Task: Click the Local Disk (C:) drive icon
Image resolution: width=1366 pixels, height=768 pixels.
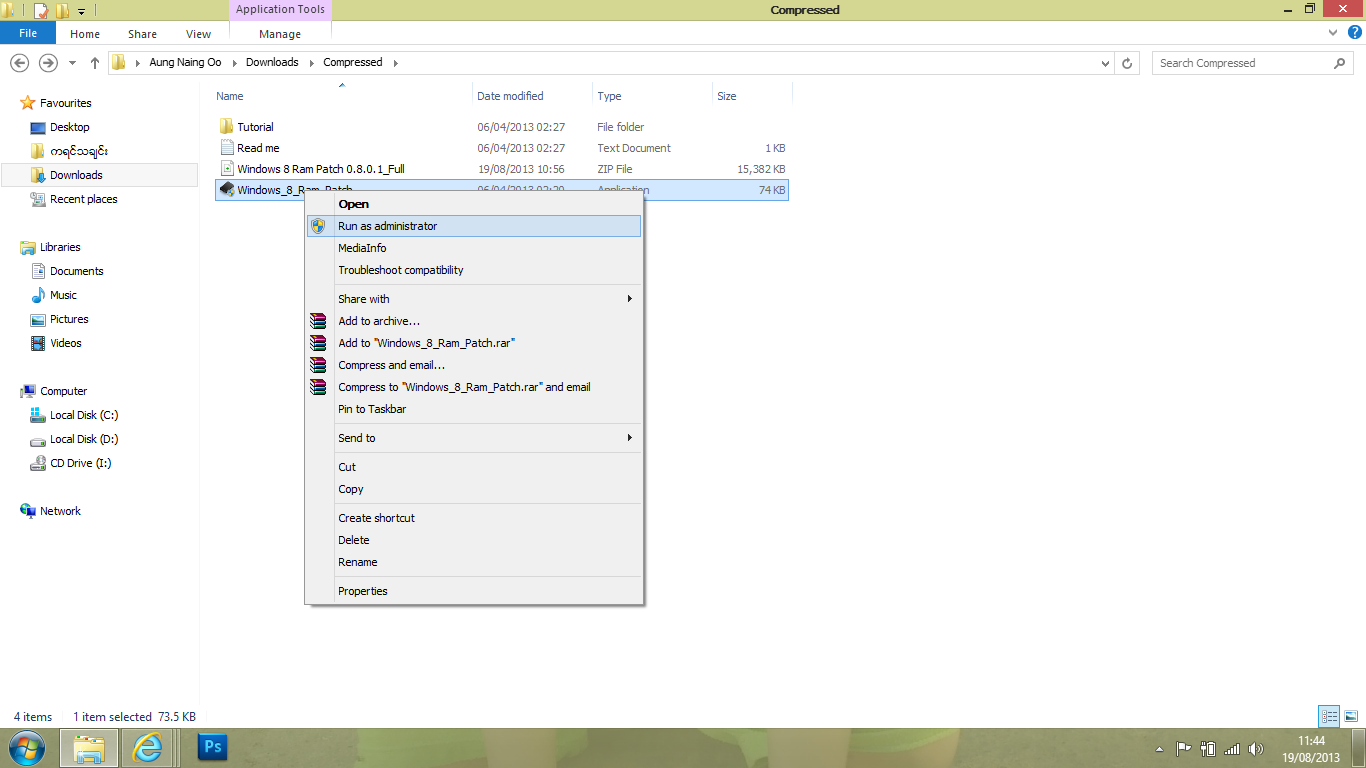Action: click(x=38, y=415)
